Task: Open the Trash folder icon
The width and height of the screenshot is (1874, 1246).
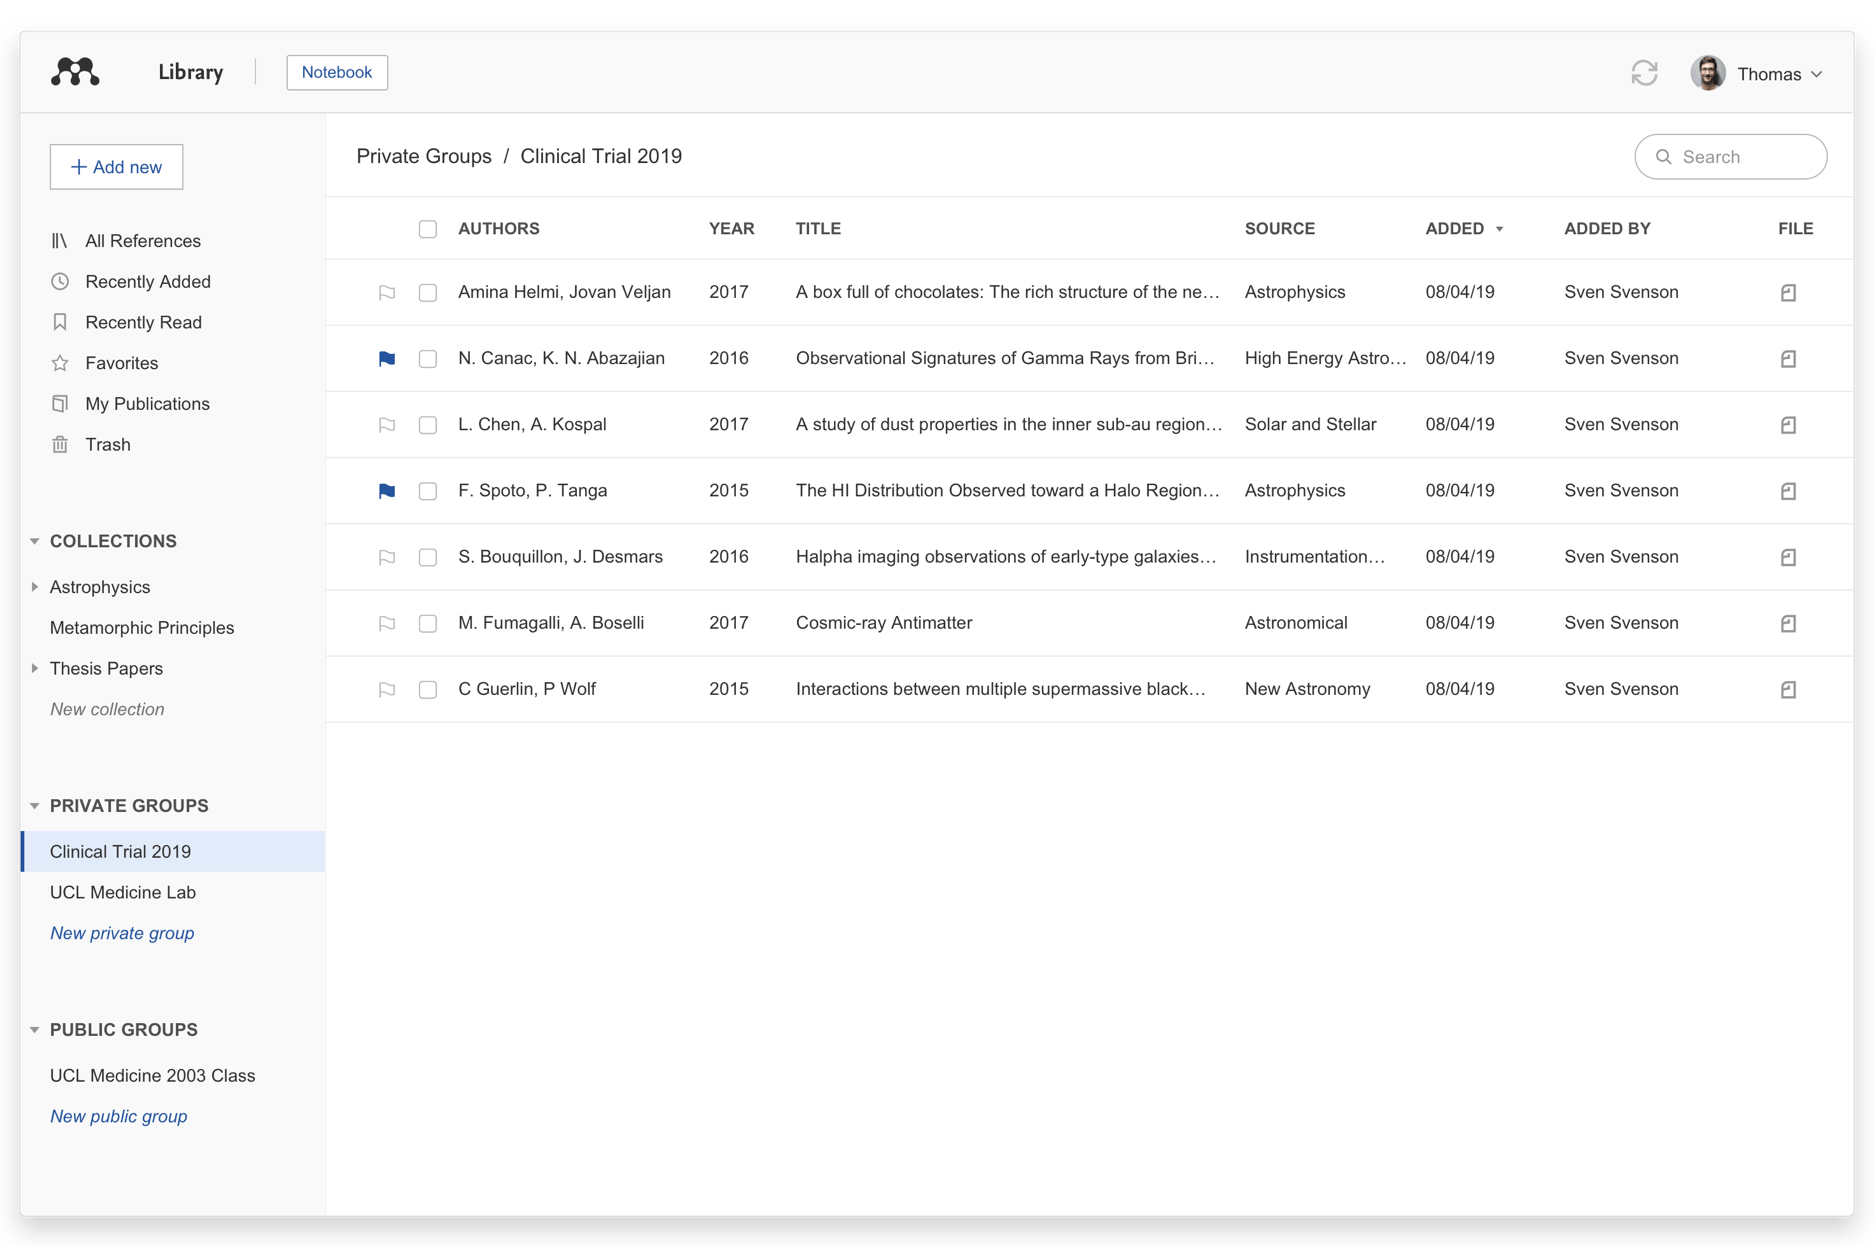Action: pyautogui.click(x=60, y=445)
